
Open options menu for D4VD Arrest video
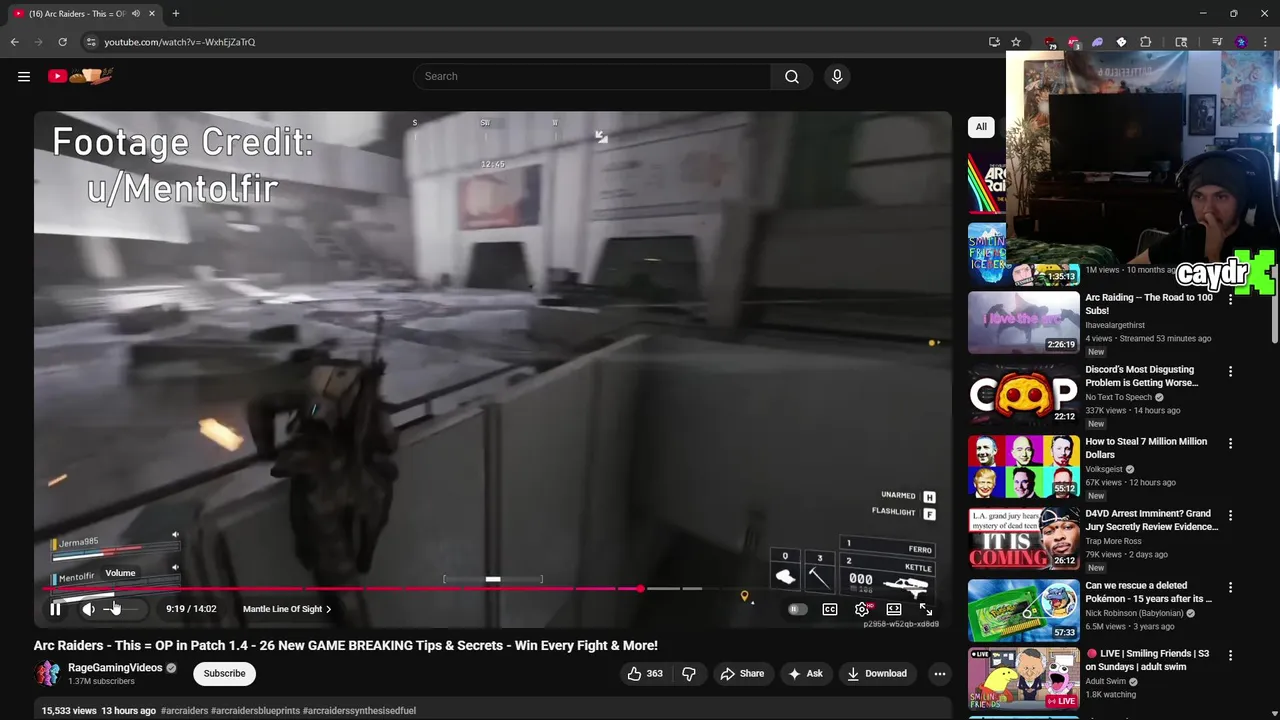click(x=1230, y=515)
